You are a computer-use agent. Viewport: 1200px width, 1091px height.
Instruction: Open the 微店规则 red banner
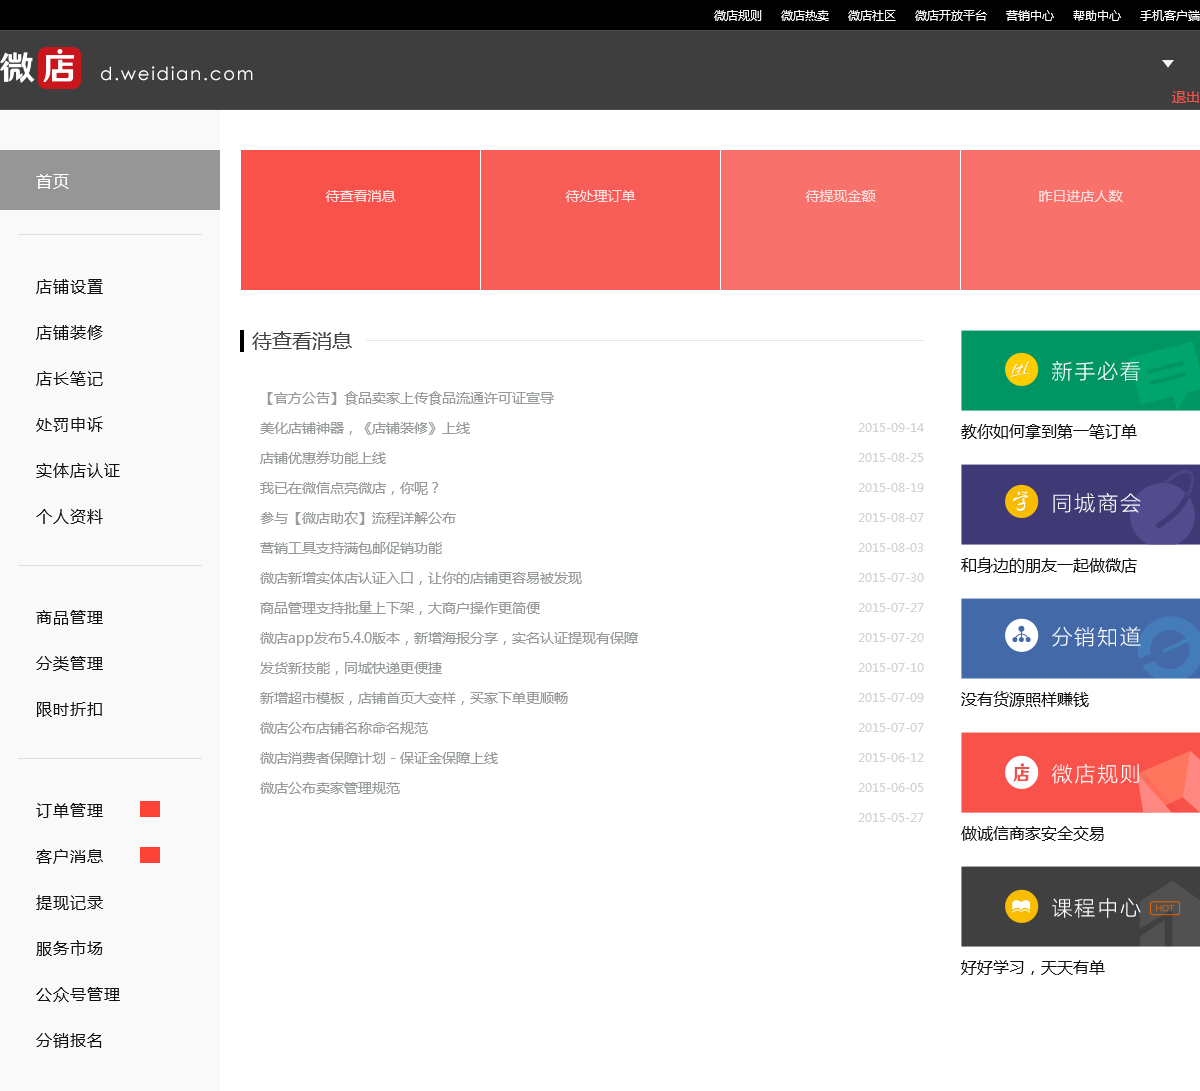(x=1080, y=772)
